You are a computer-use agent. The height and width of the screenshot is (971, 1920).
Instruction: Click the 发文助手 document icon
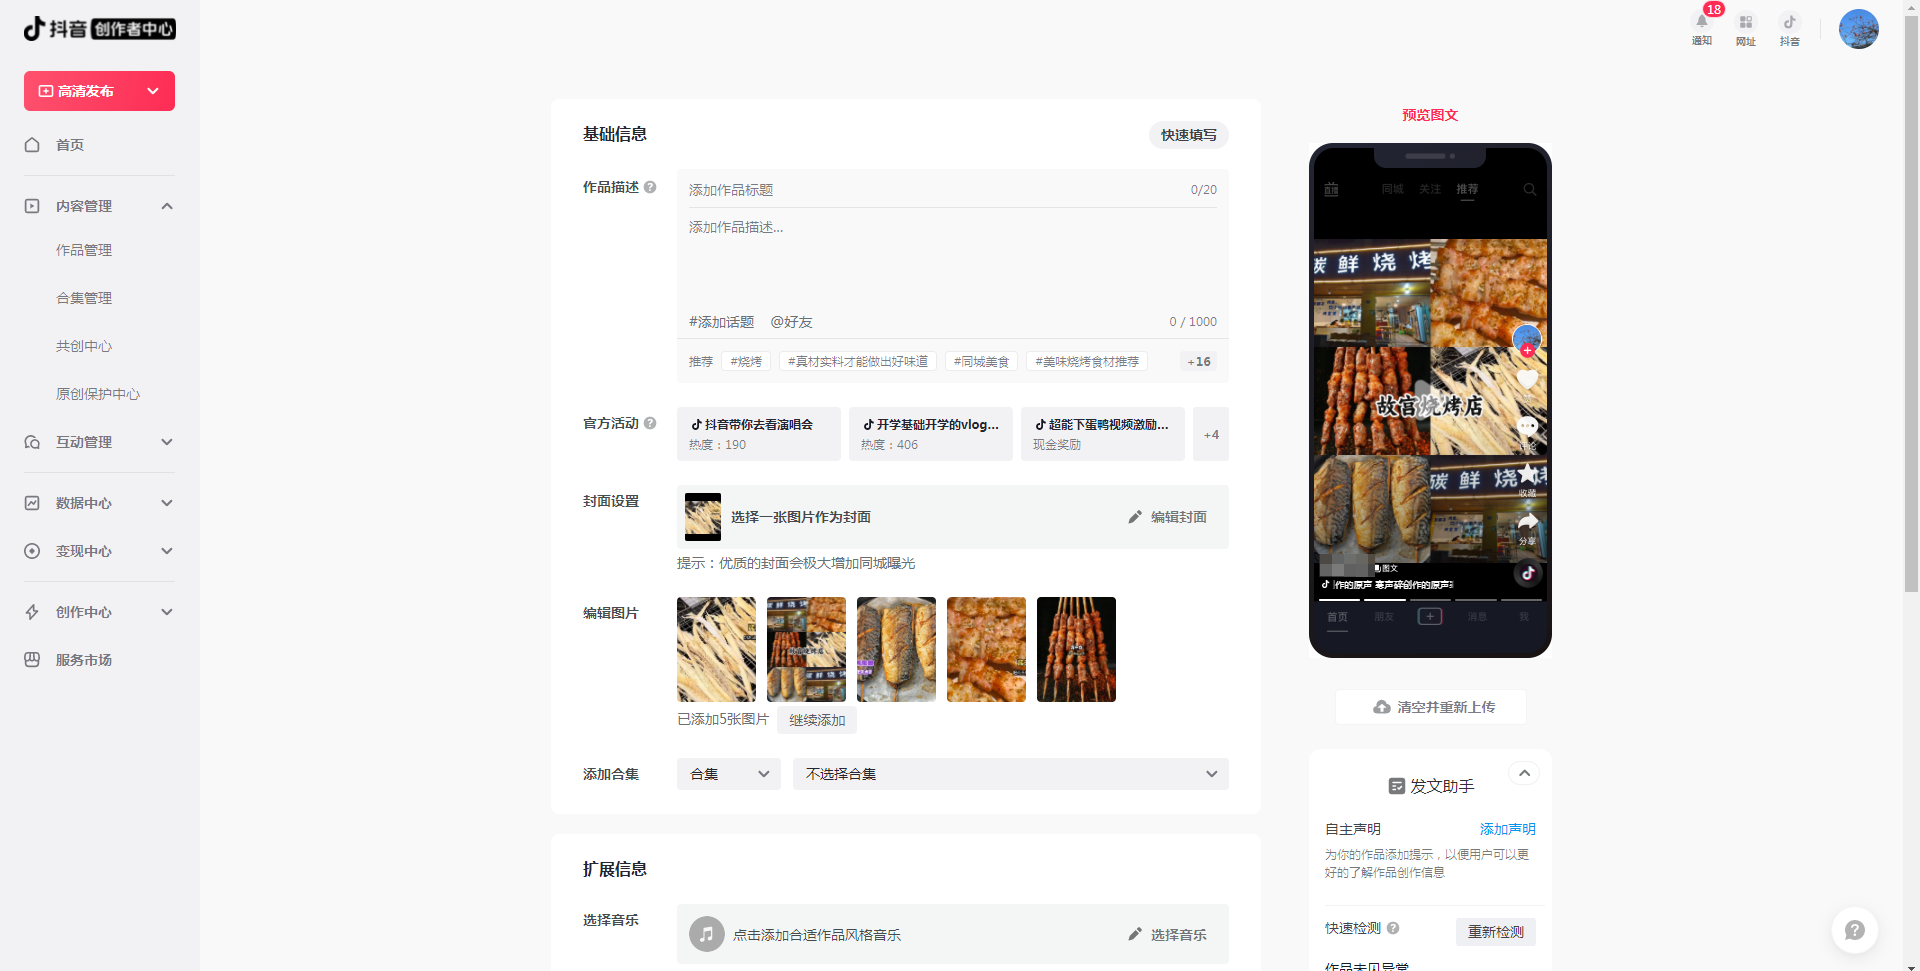click(1397, 786)
